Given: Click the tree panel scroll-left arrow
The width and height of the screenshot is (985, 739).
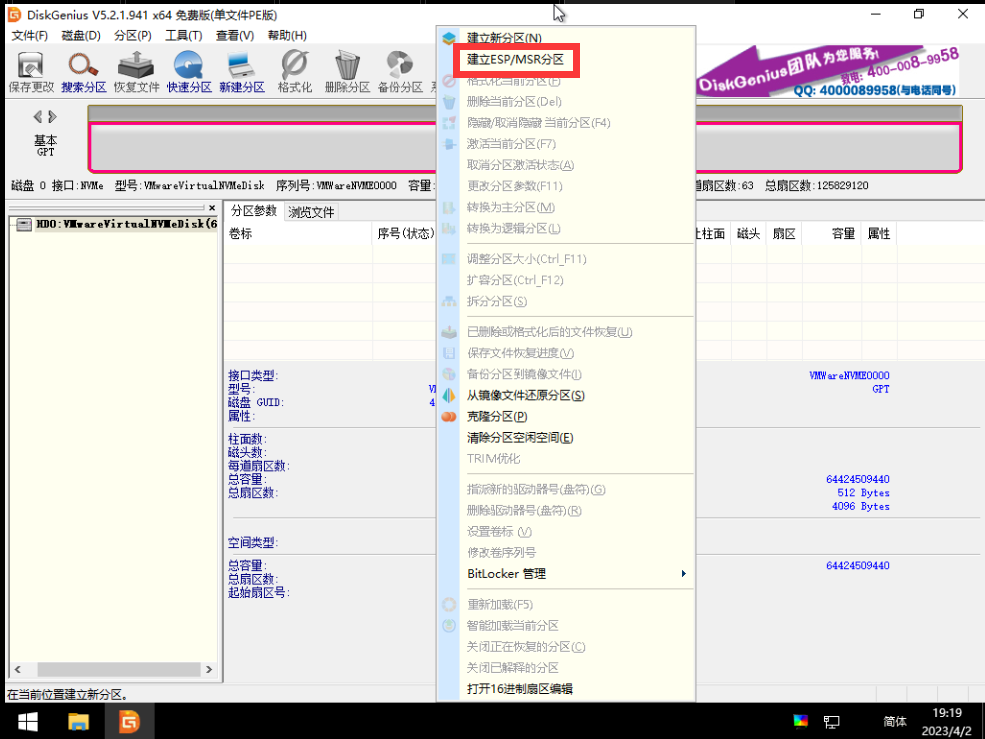Looking at the screenshot, I should coord(18,670).
